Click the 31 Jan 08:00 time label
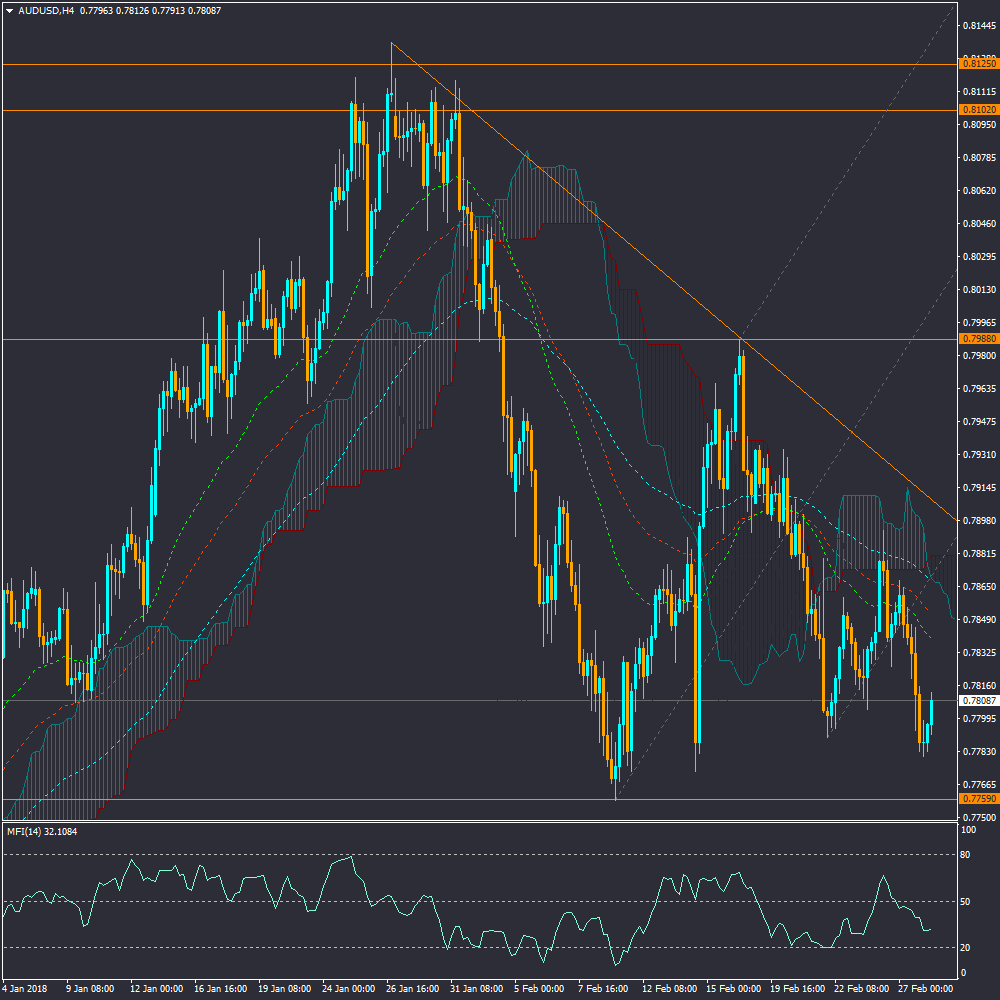This screenshot has height=1000, width=1000. pos(476,988)
